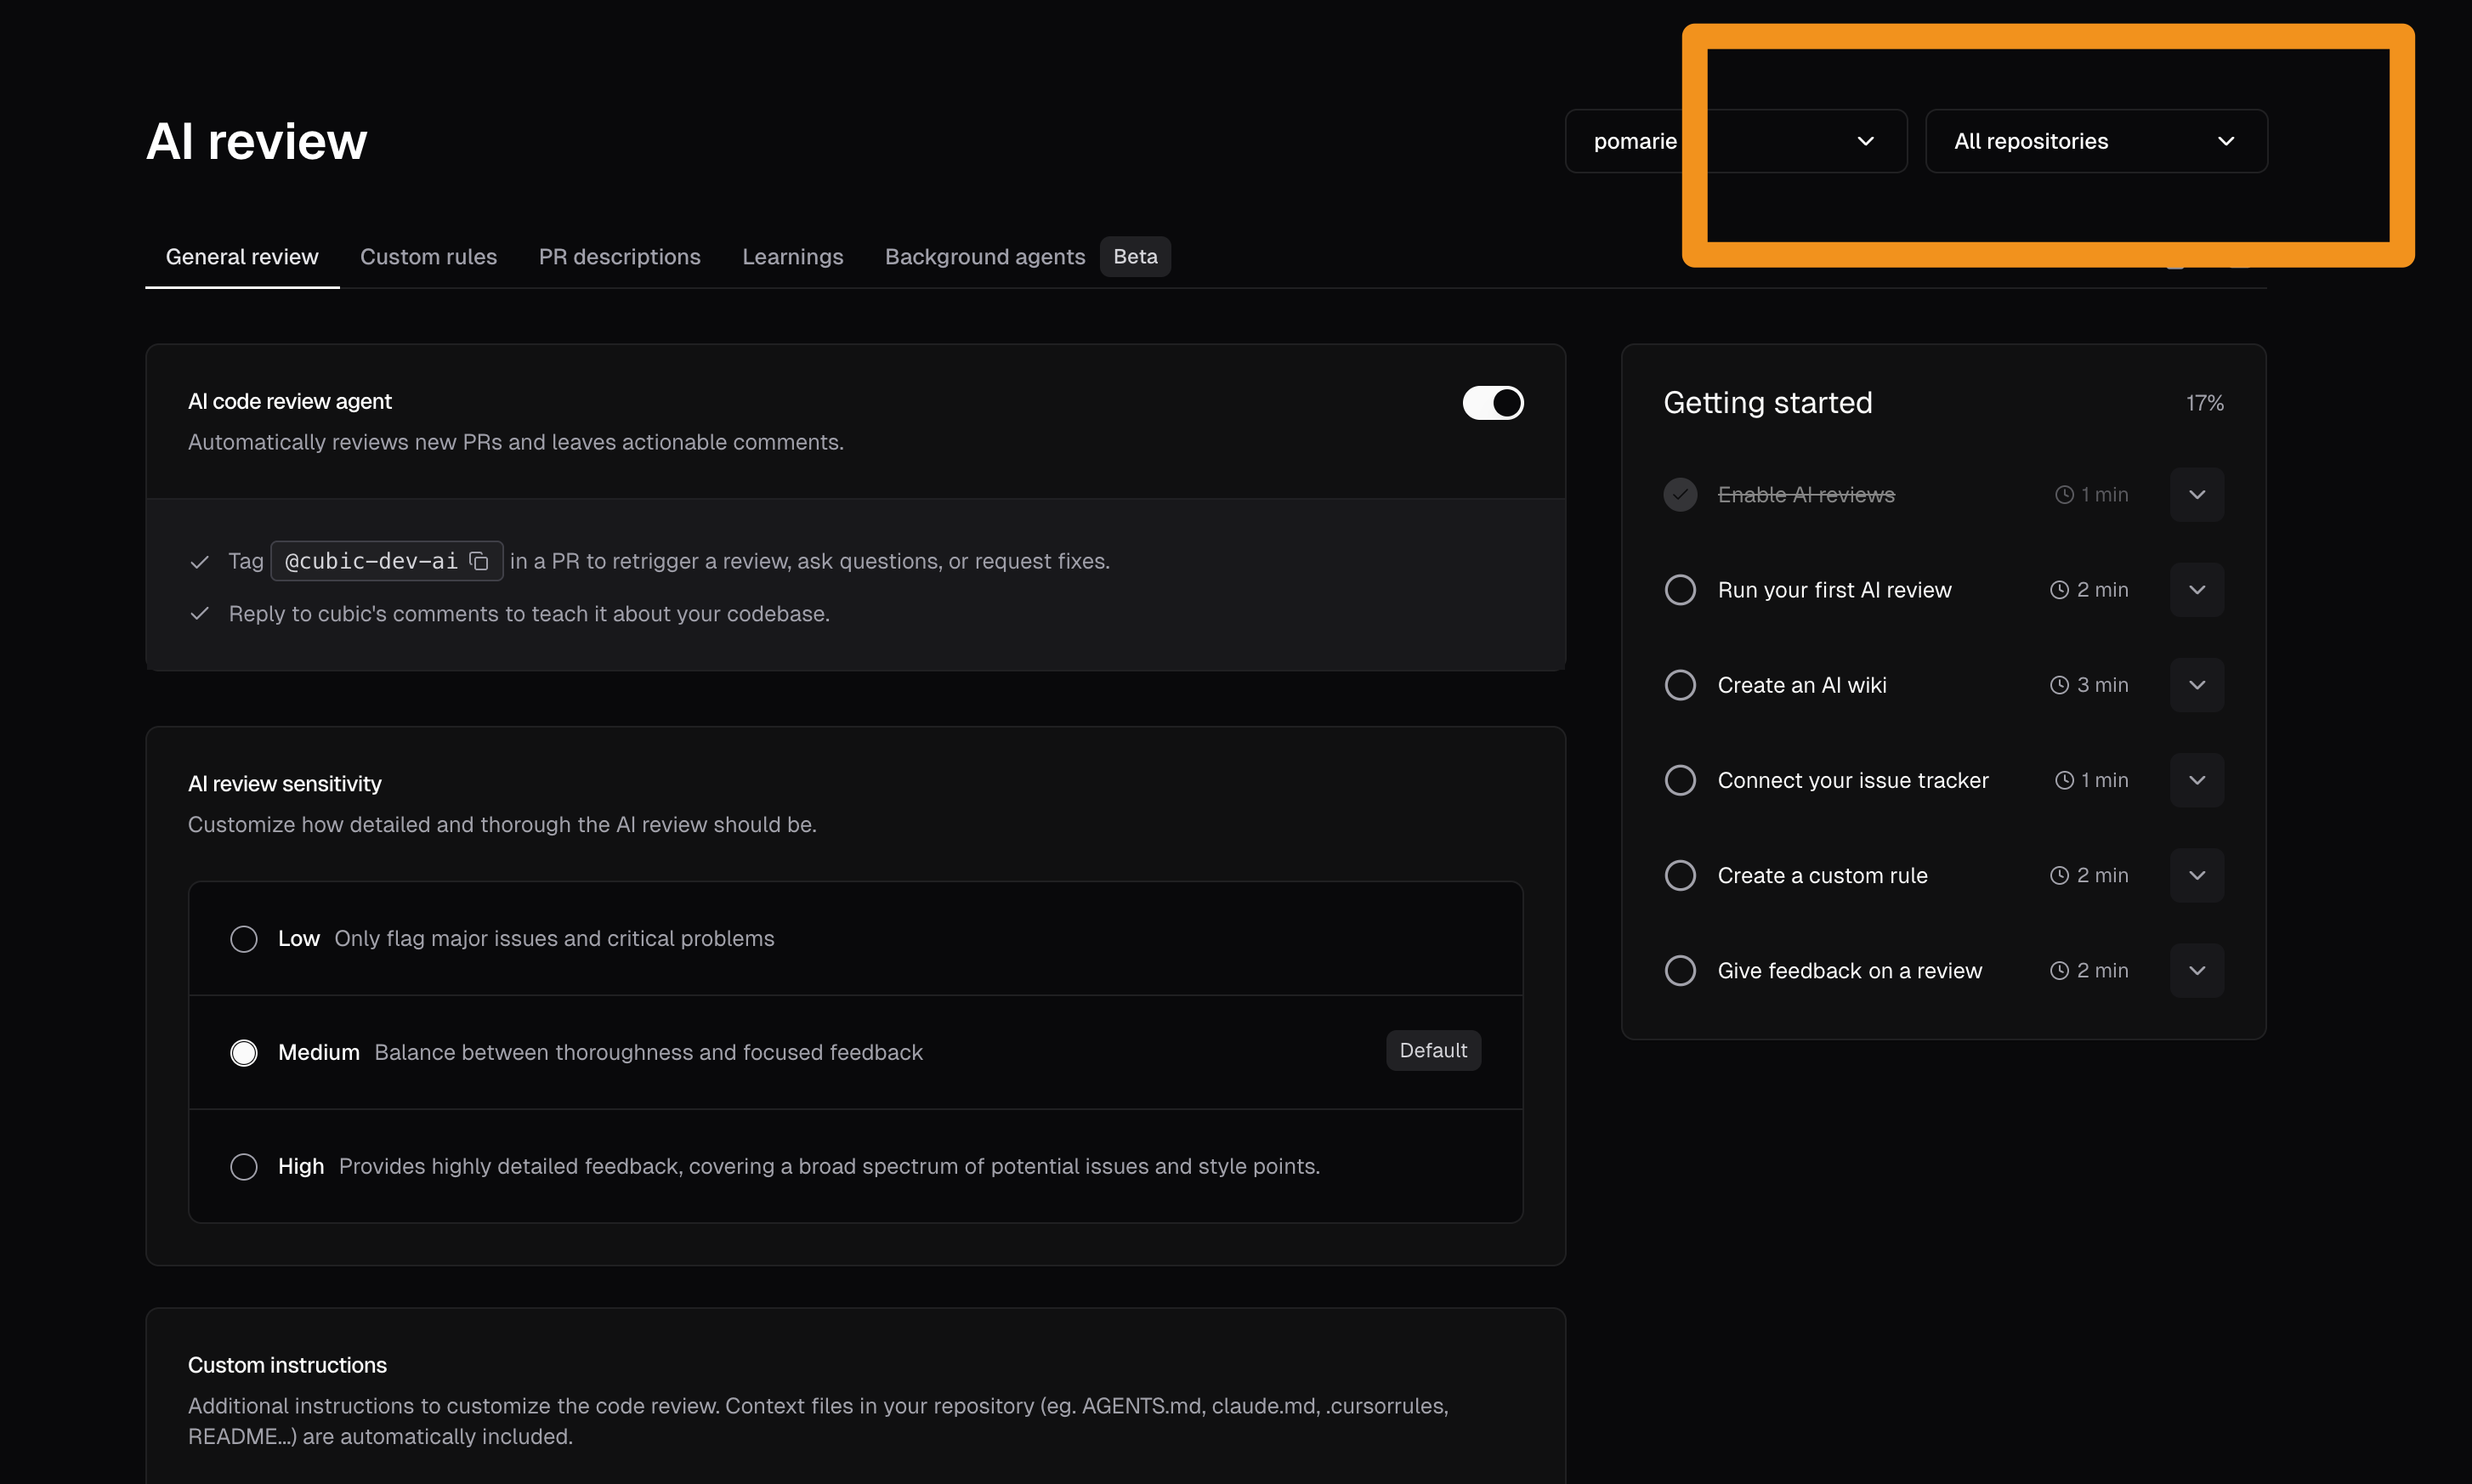The height and width of the screenshot is (1484, 2472).
Task: Select the Low sensitivity option
Action: pos(243,938)
